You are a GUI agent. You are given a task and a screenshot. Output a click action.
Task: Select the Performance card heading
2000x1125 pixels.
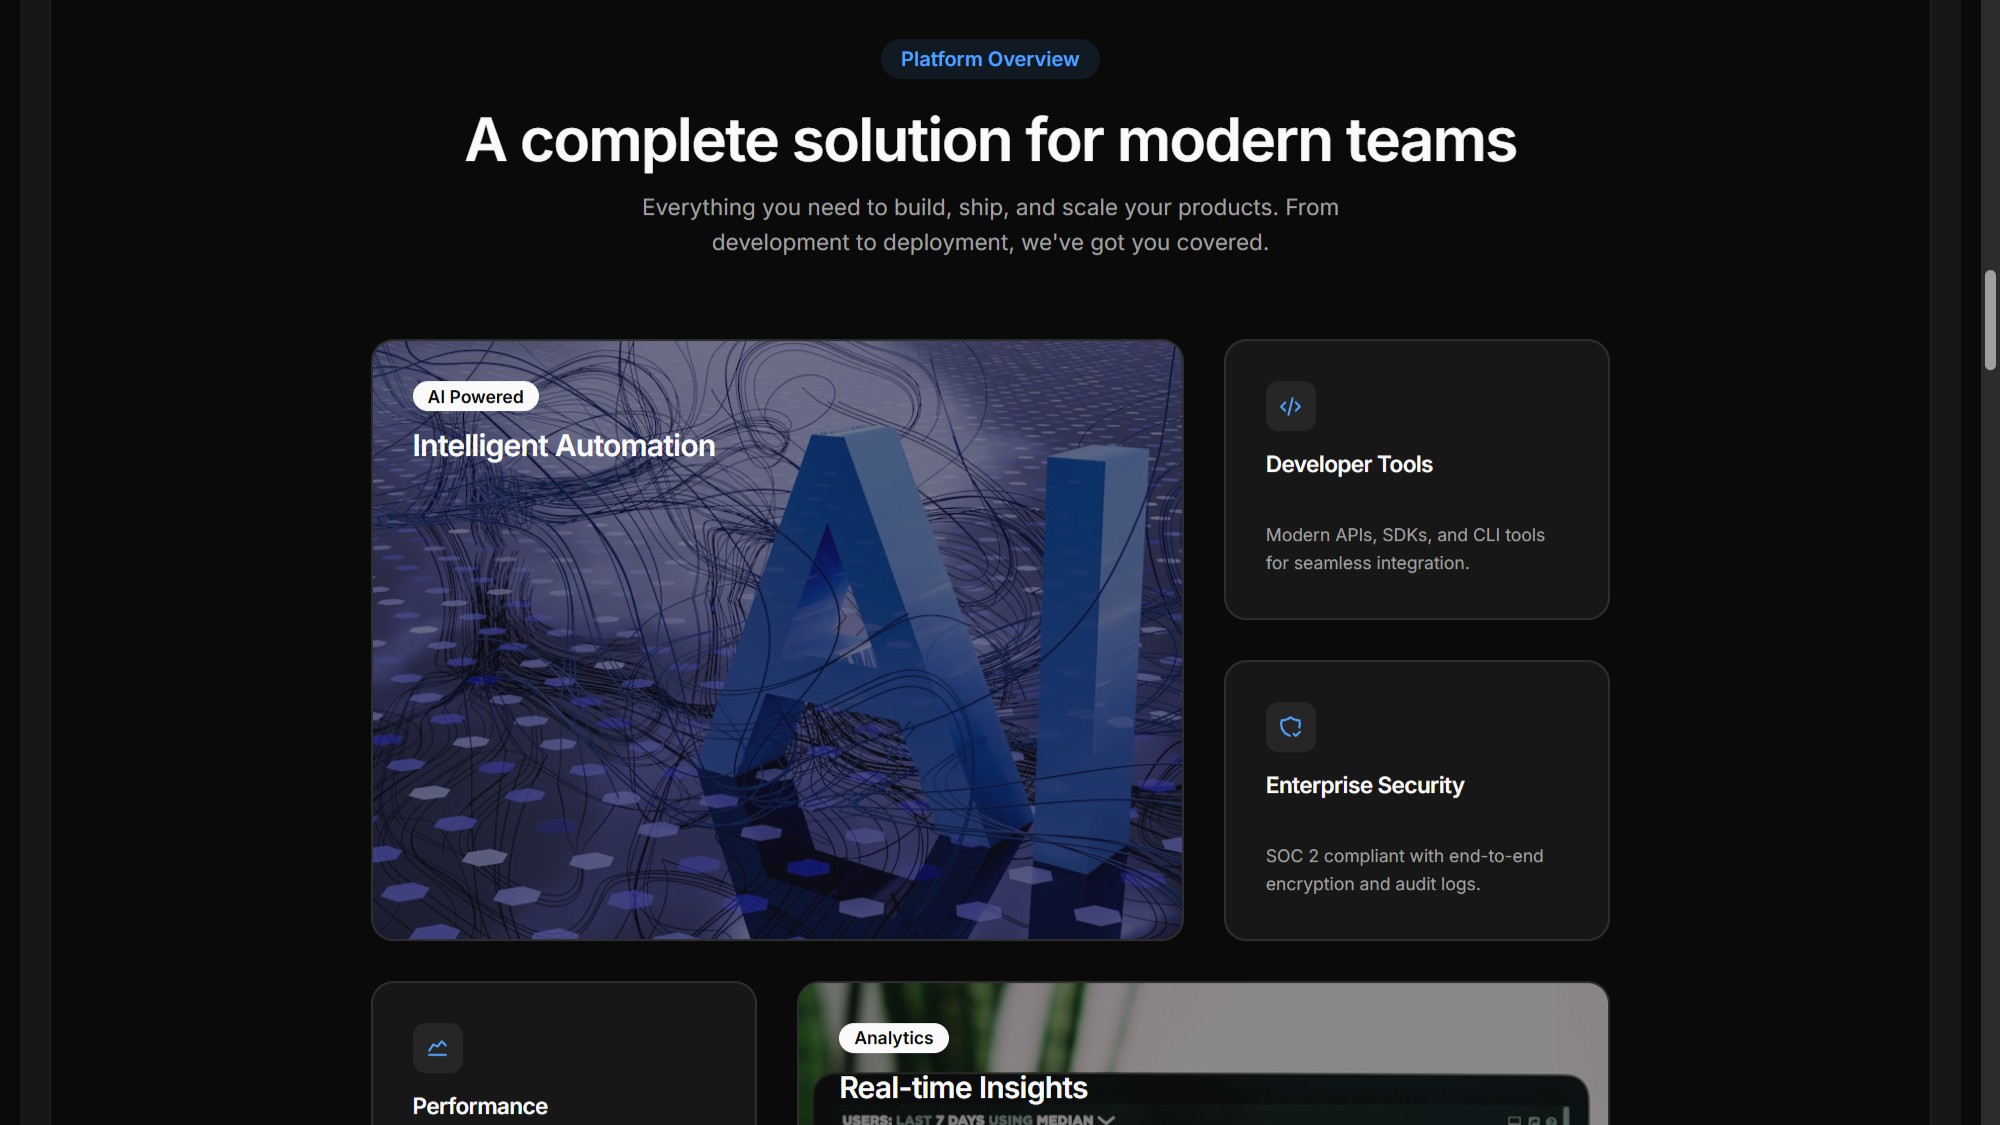(x=480, y=1106)
